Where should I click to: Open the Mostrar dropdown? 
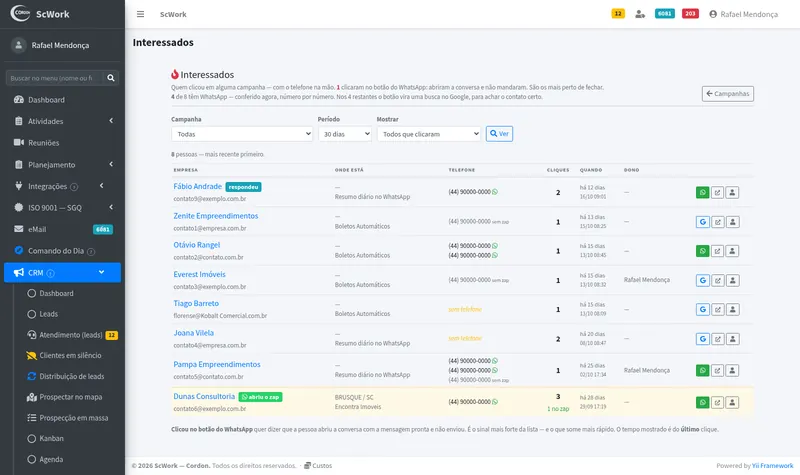429,134
